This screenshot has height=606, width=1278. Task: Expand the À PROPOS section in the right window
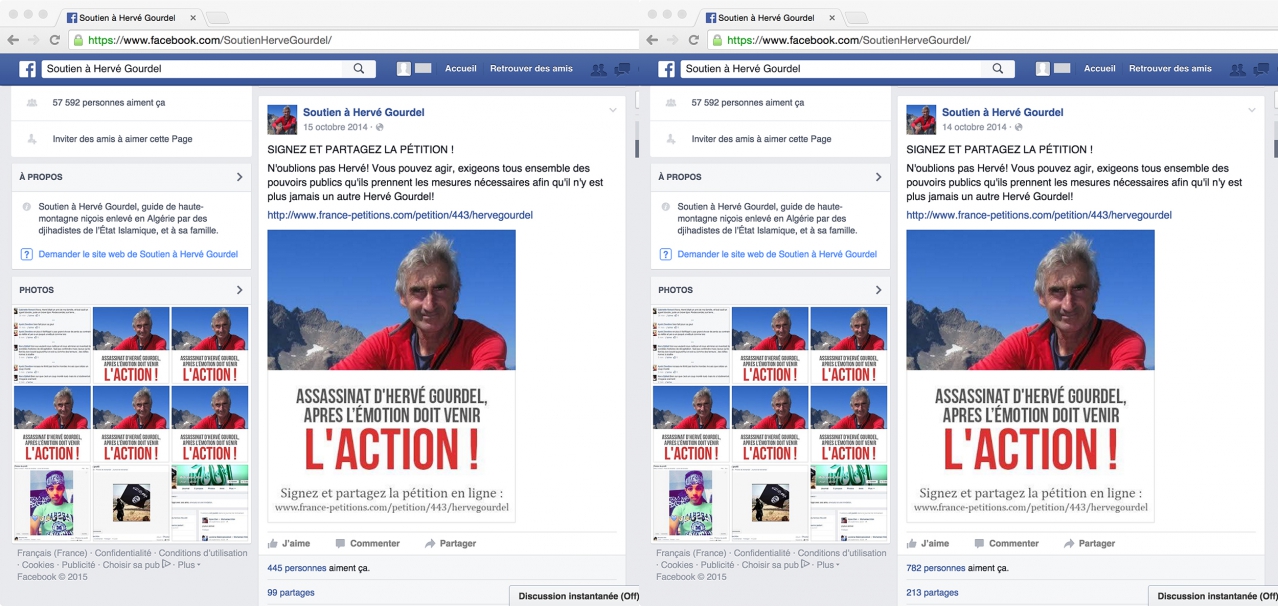click(x=878, y=177)
